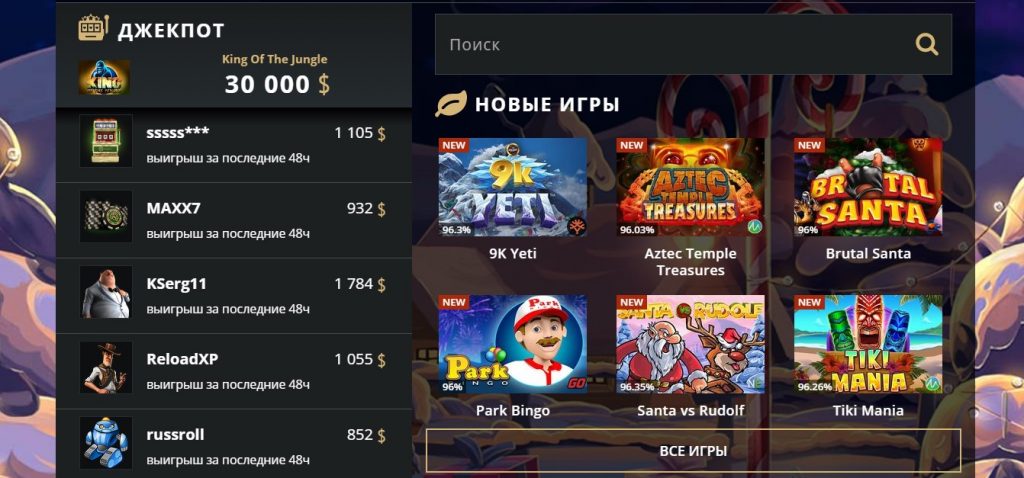Click ReloadXP's cowboy avatar

tap(106, 368)
